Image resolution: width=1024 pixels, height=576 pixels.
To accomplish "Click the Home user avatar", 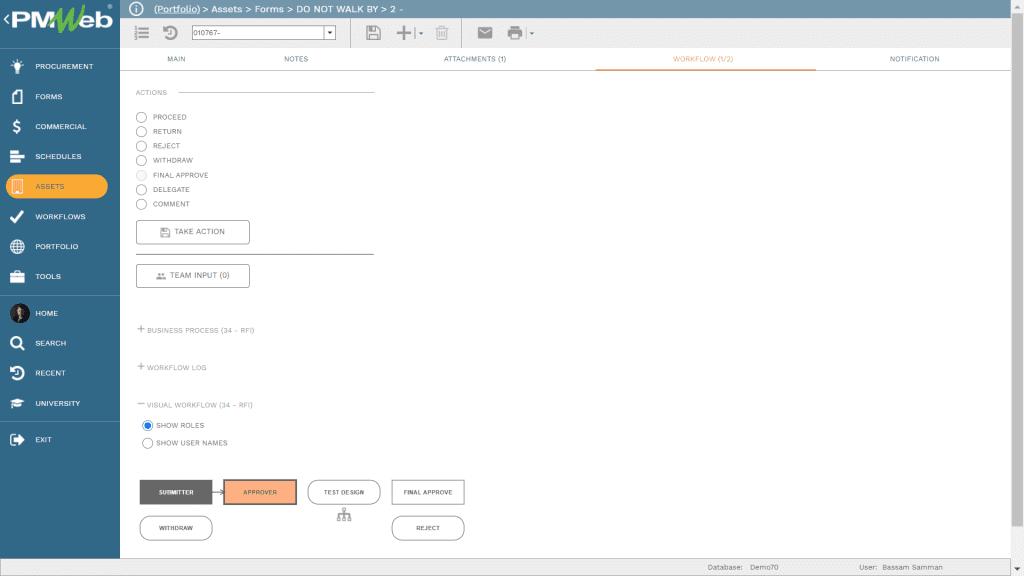I will pos(20,313).
